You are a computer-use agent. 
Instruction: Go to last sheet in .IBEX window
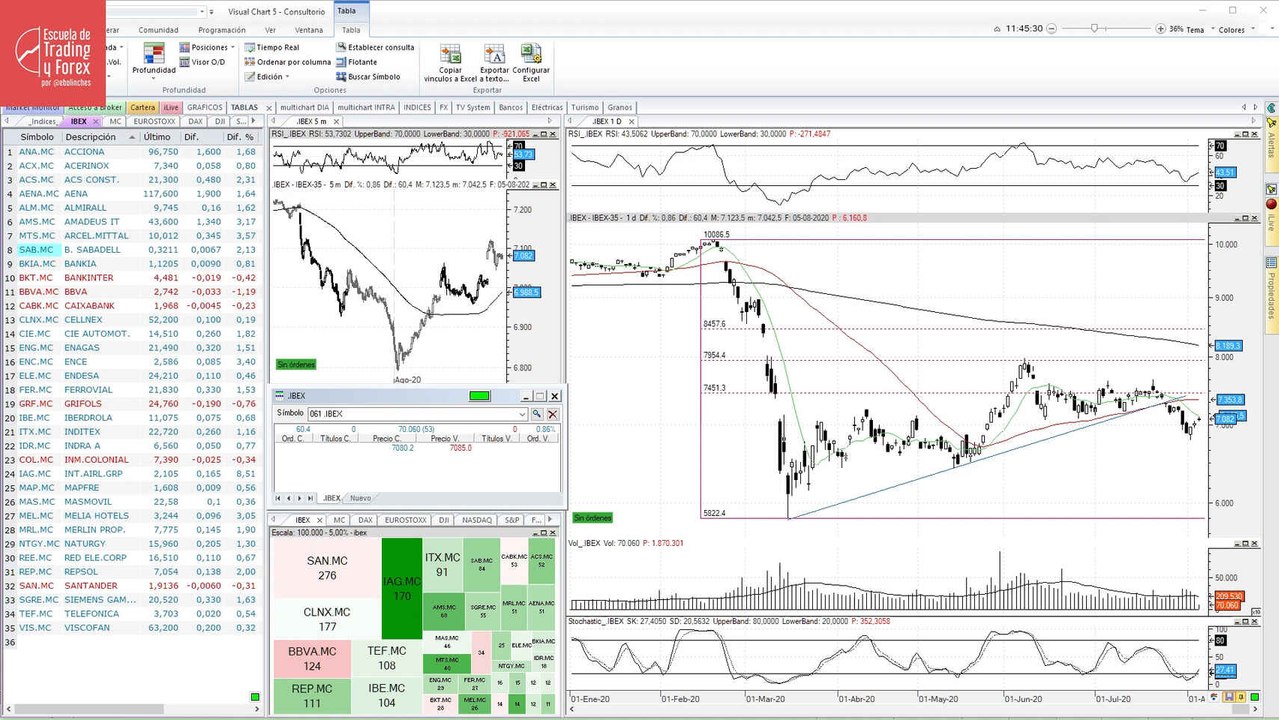coord(311,497)
